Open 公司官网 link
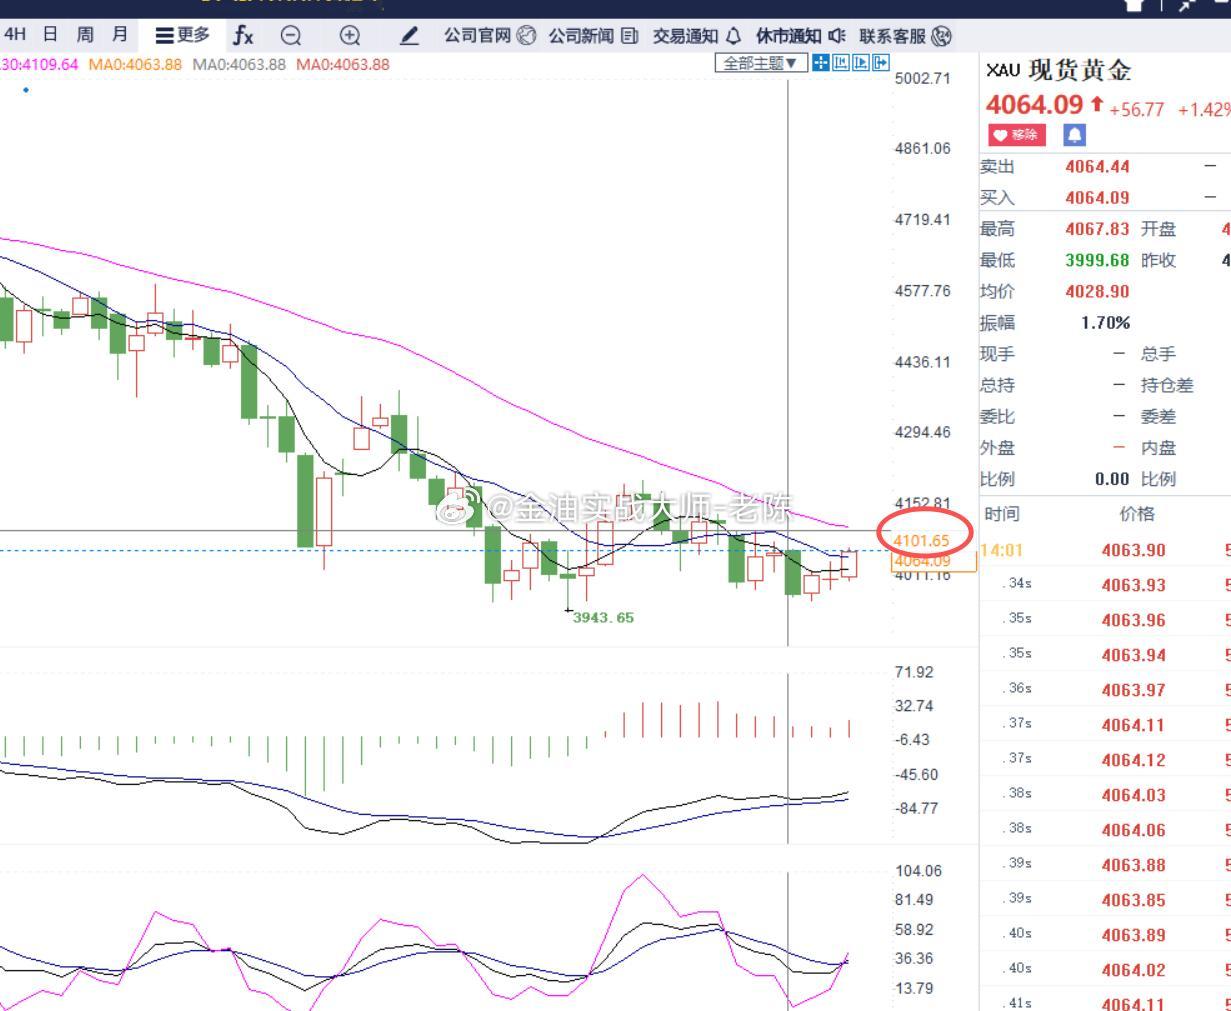1231x1011 pixels. [x=490, y=36]
